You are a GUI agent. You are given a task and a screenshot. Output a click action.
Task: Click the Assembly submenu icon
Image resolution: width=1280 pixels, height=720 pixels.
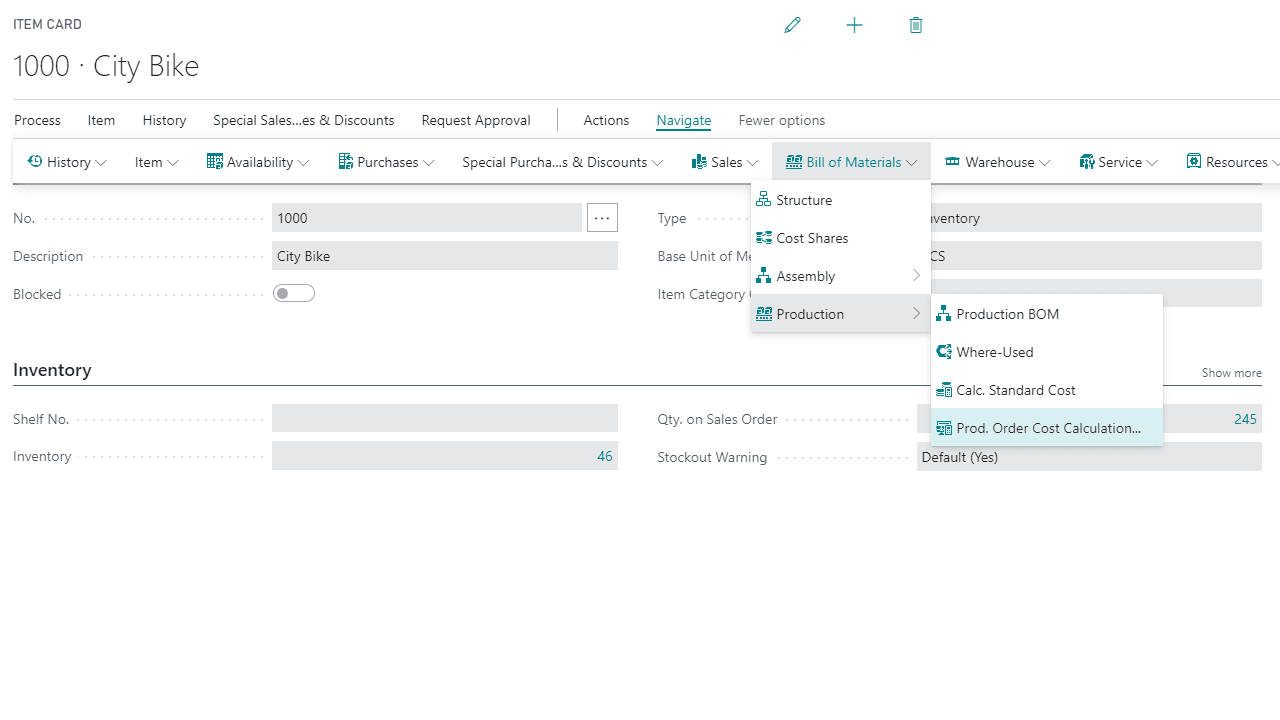[x=763, y=276]
